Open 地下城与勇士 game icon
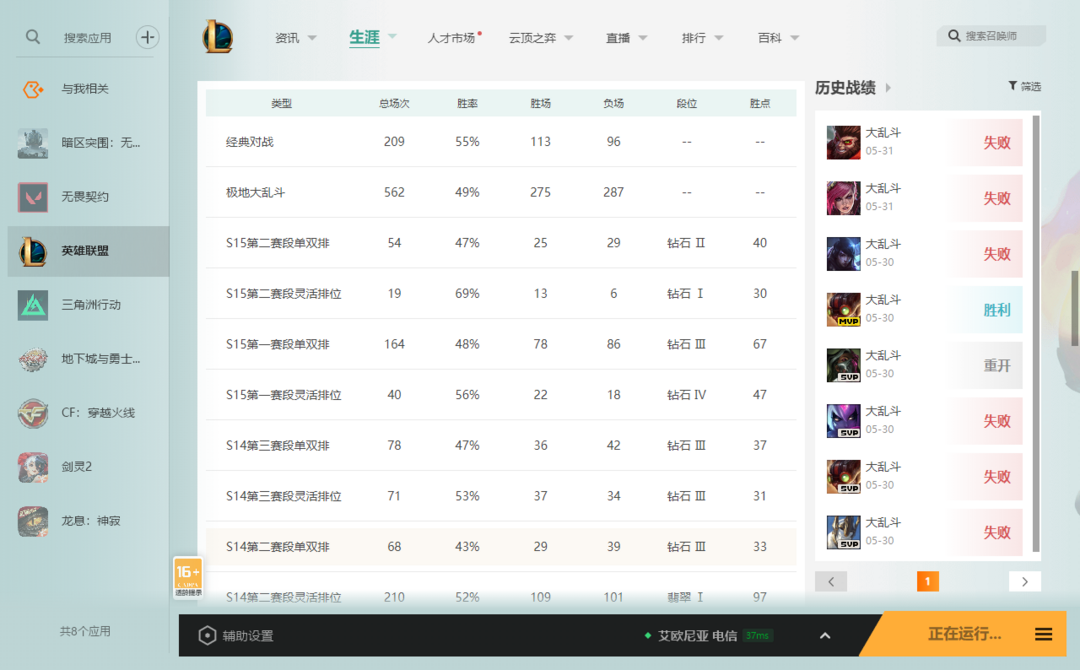1080x670 pixels. point(33,359)
